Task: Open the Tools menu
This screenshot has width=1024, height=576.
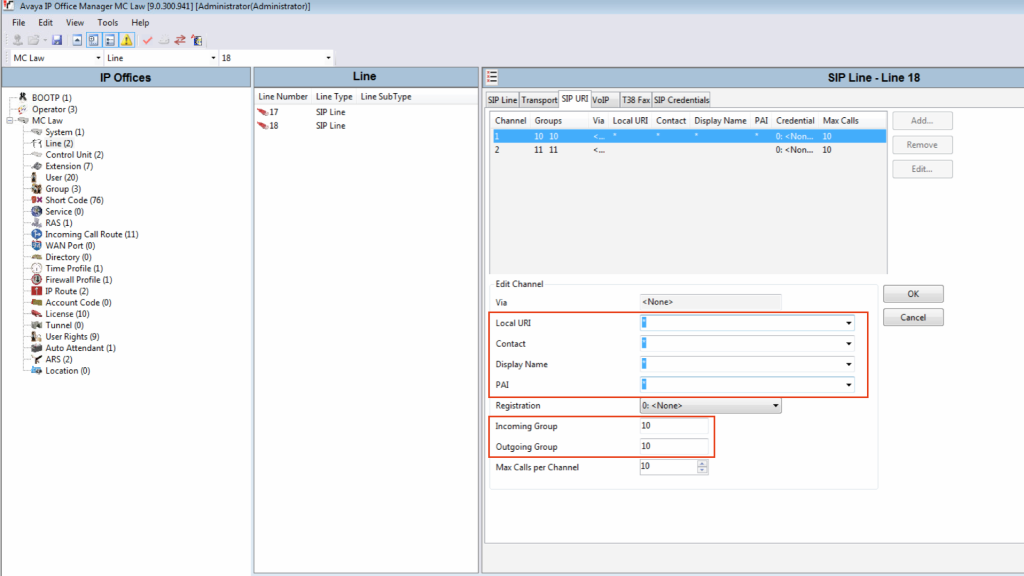Action: tap(108, 23)
